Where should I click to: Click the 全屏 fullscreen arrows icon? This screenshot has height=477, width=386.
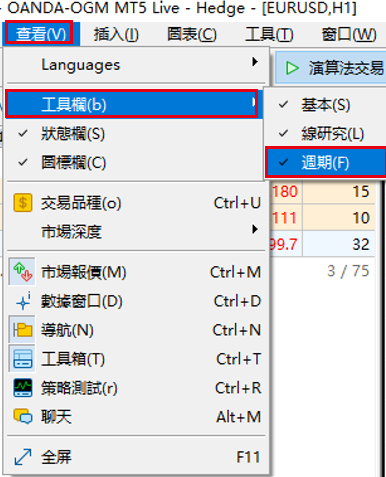(x=23, y=457)
